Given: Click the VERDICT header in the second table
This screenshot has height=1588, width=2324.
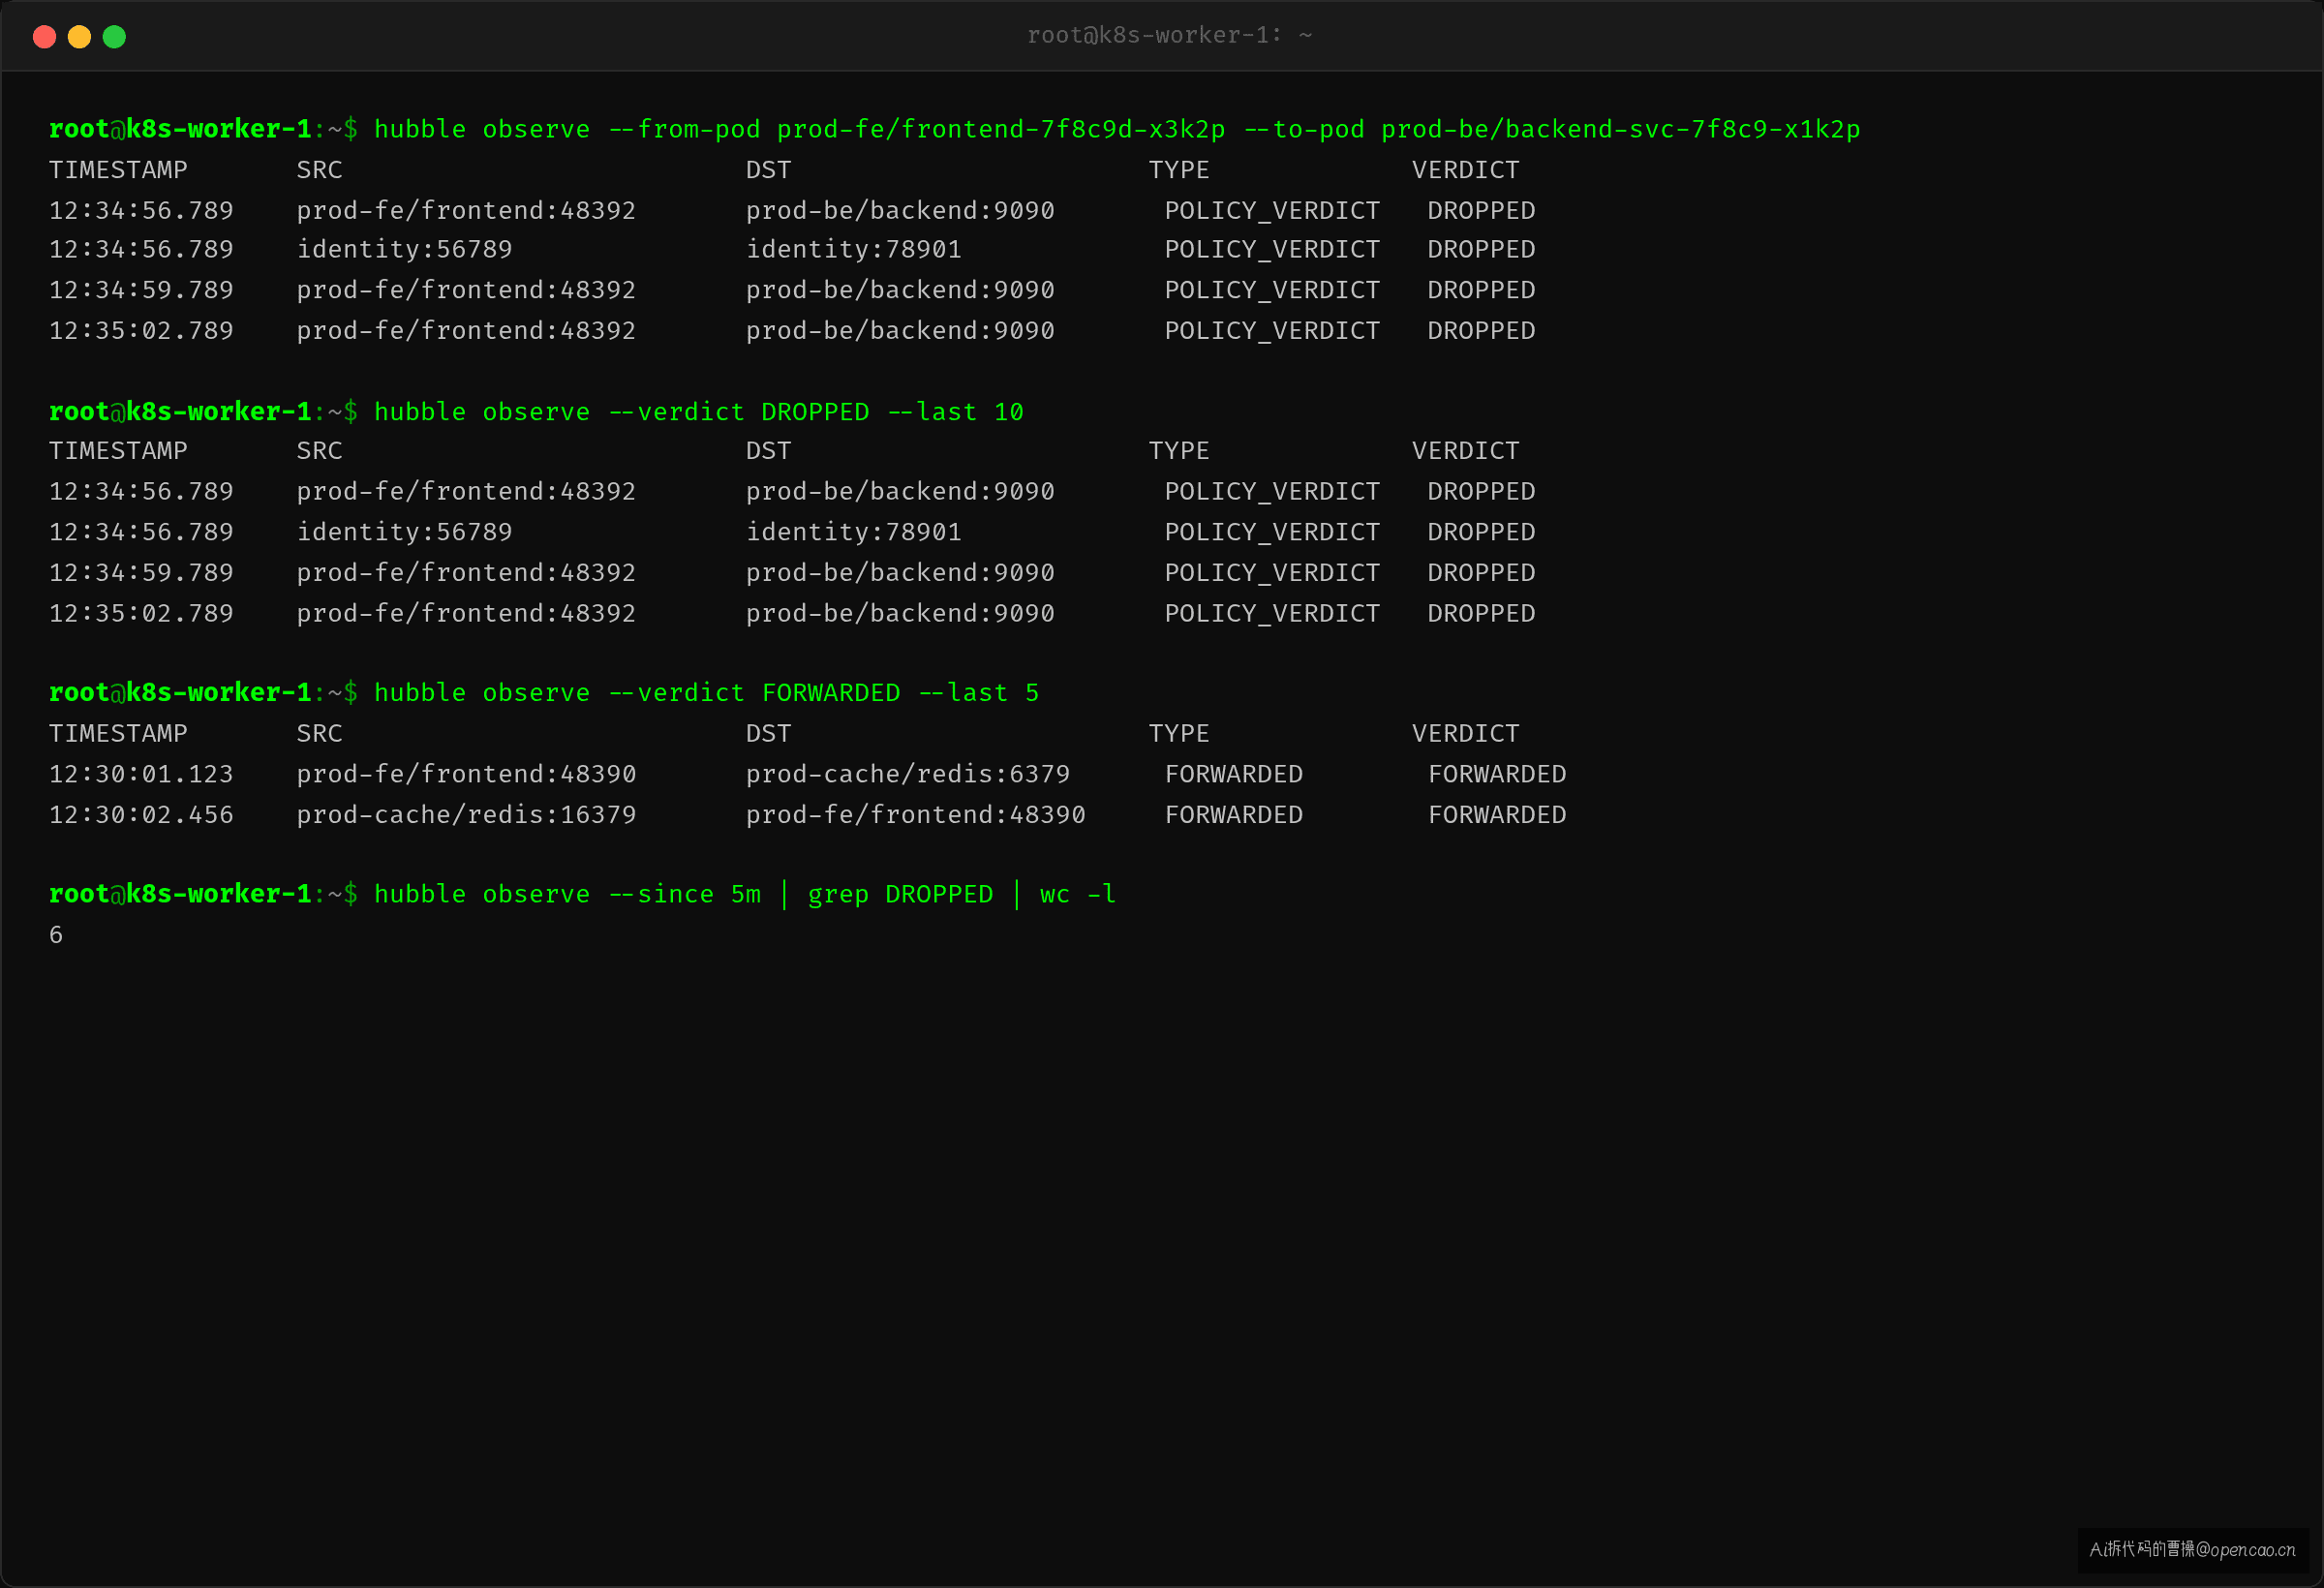Looking at the screenshot, I should pyautogui.click(x=1465, y=451).
